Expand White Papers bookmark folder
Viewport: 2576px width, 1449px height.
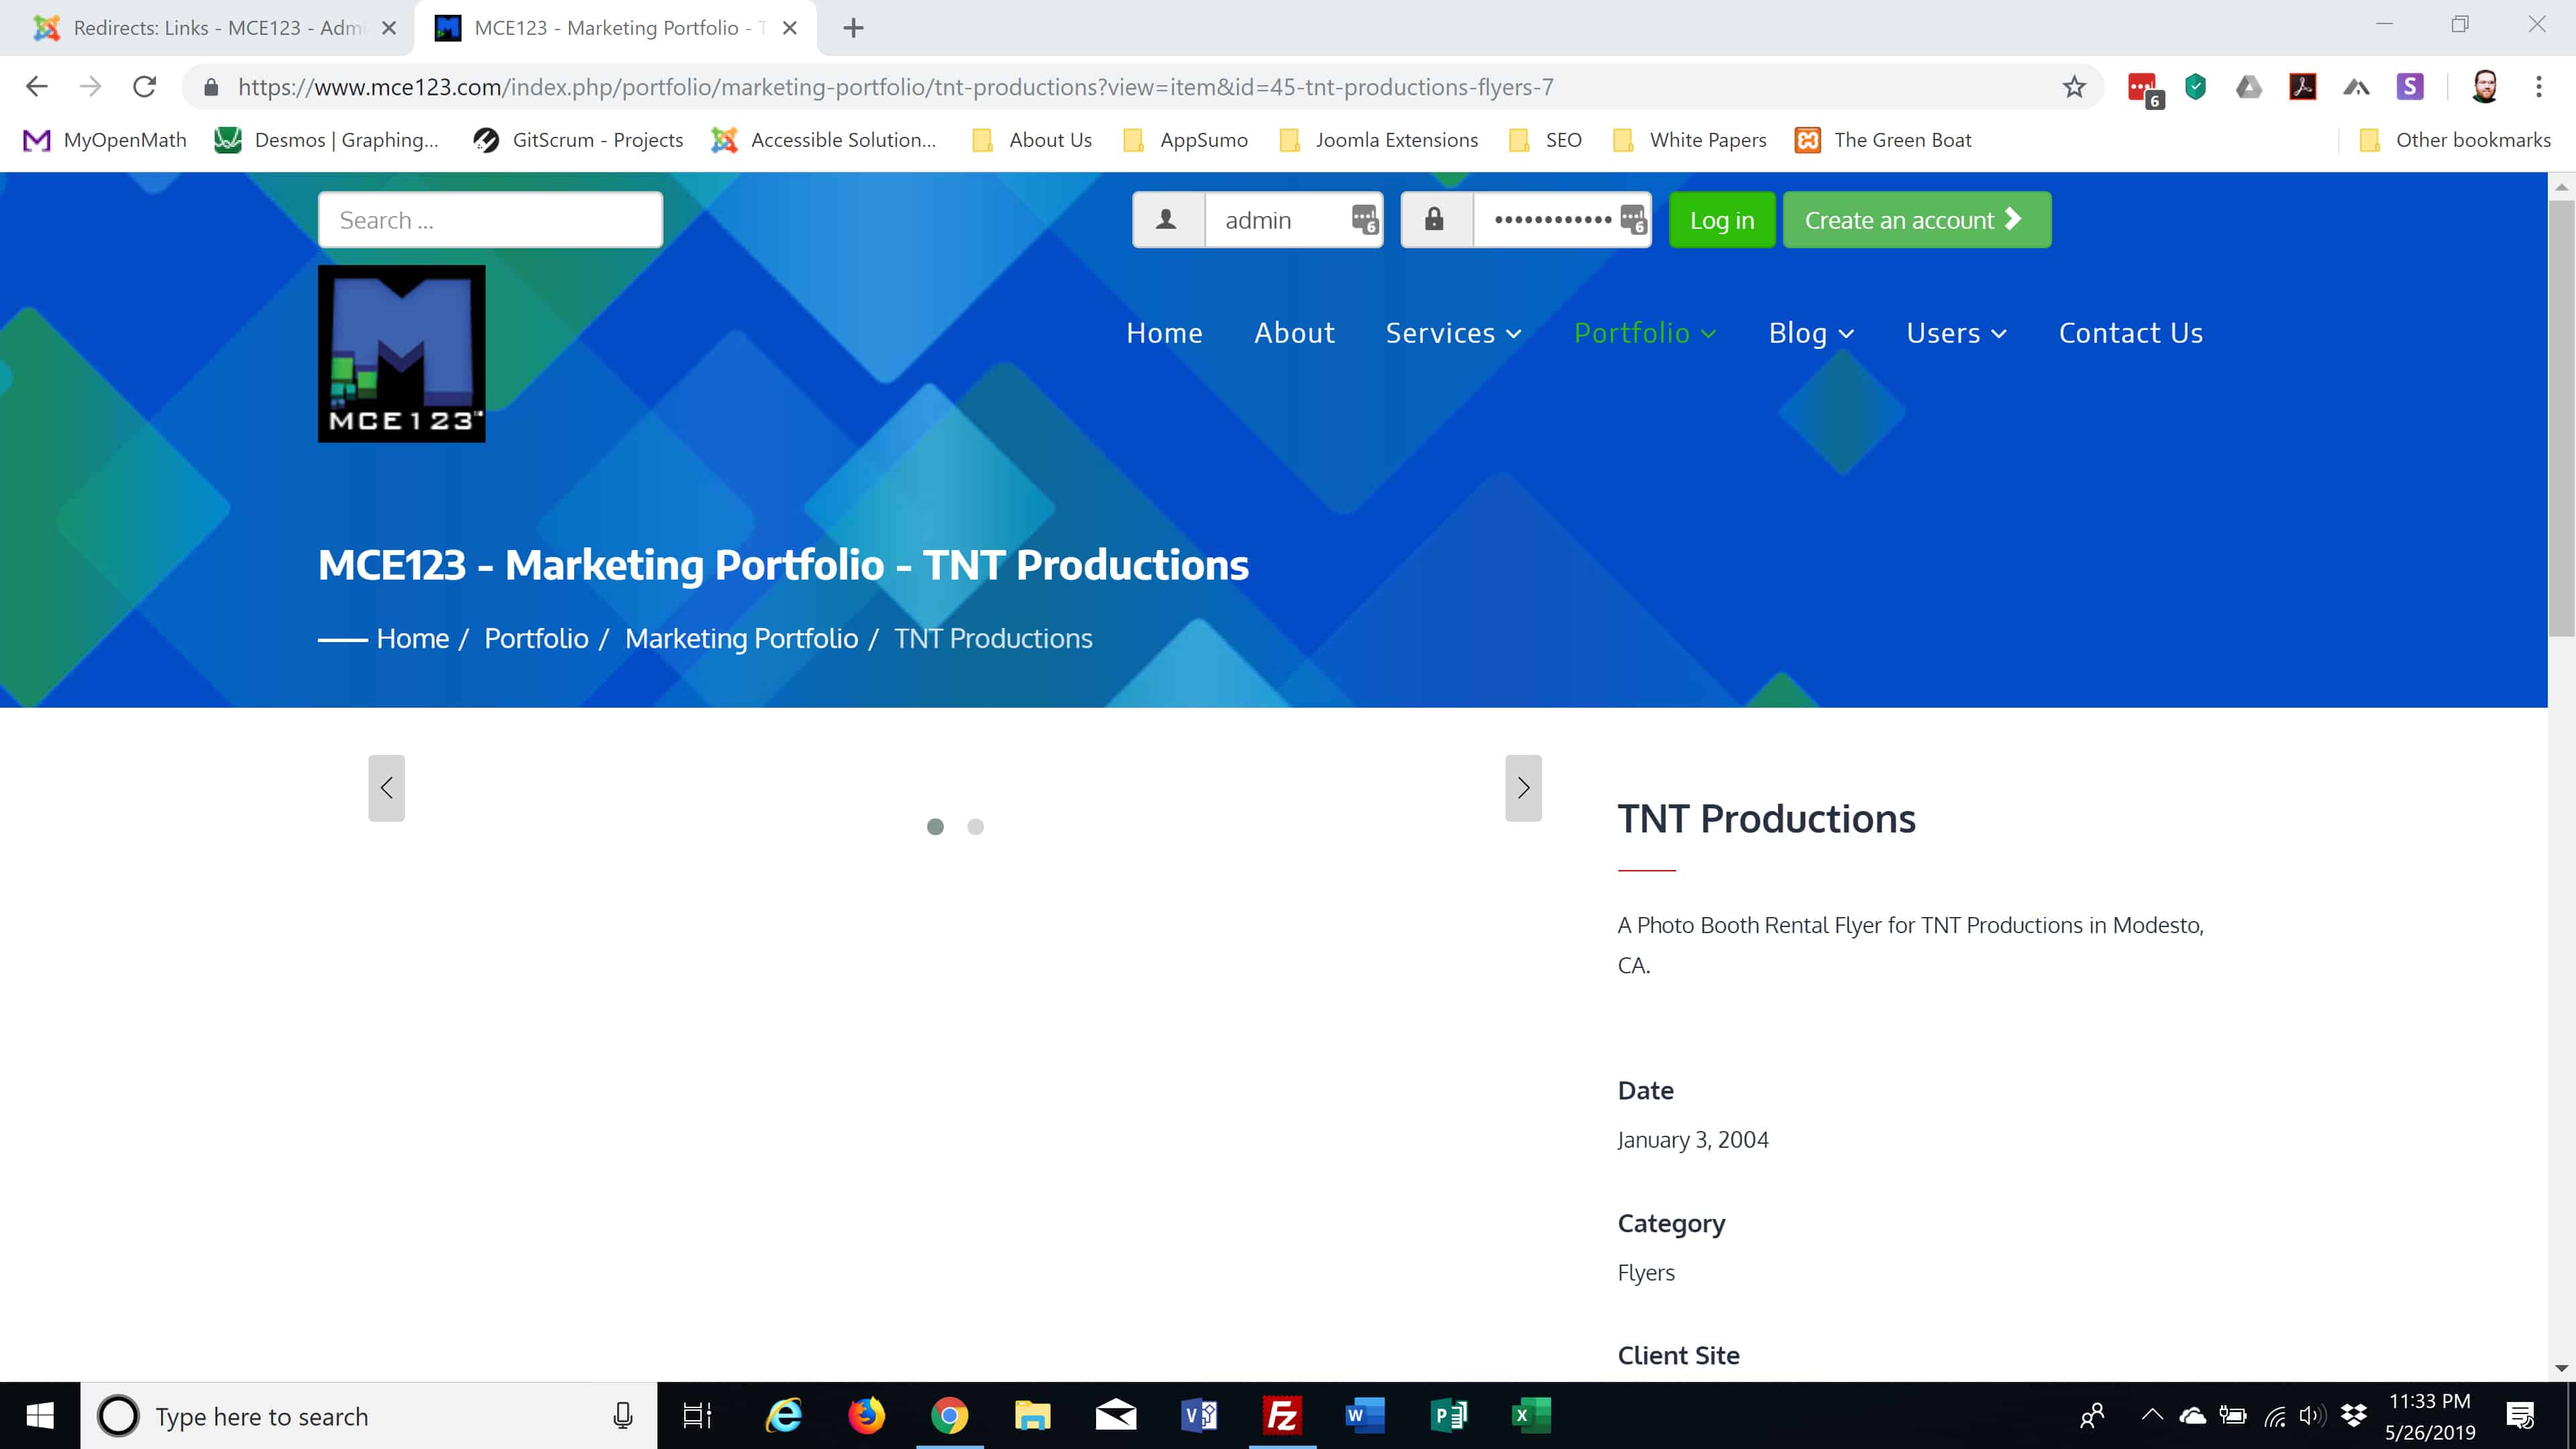pyautogui.click(x=1690, y=140)
